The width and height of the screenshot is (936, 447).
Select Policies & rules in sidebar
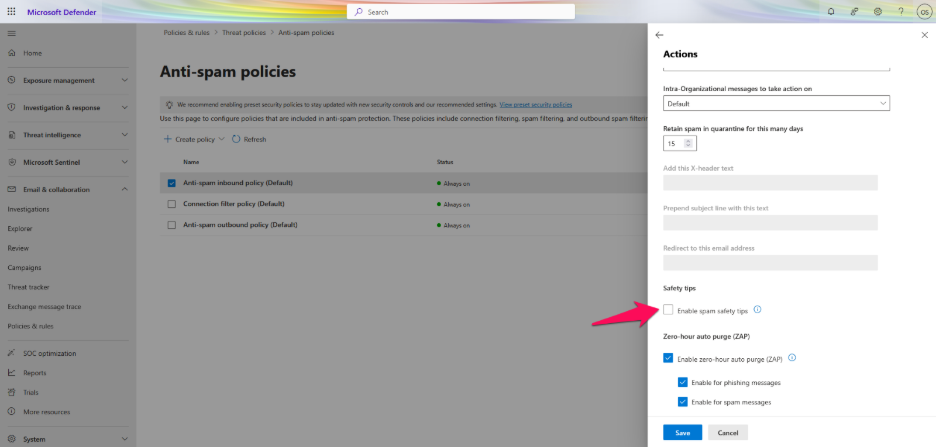(x=31, y=325)
